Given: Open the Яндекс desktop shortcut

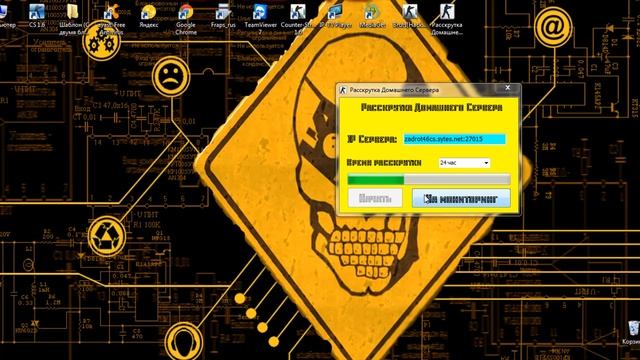Looking at the screenshot, I should tap(149, 16).
